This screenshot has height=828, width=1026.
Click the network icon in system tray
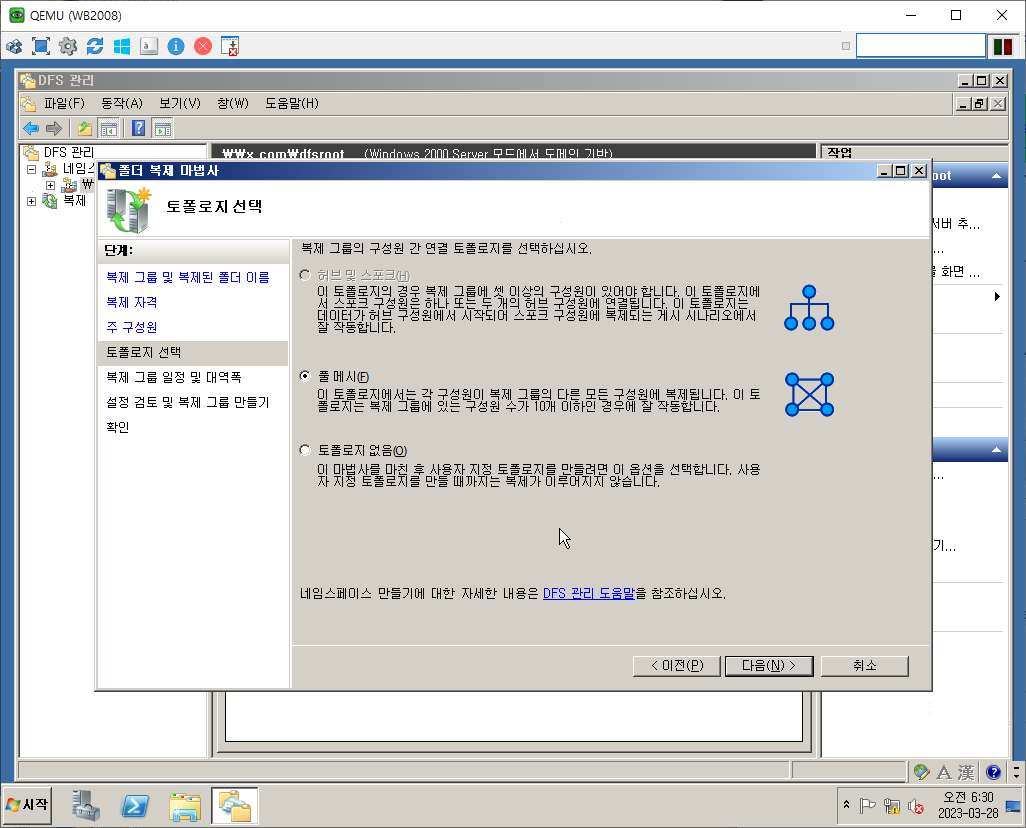(x=891, y=806)
